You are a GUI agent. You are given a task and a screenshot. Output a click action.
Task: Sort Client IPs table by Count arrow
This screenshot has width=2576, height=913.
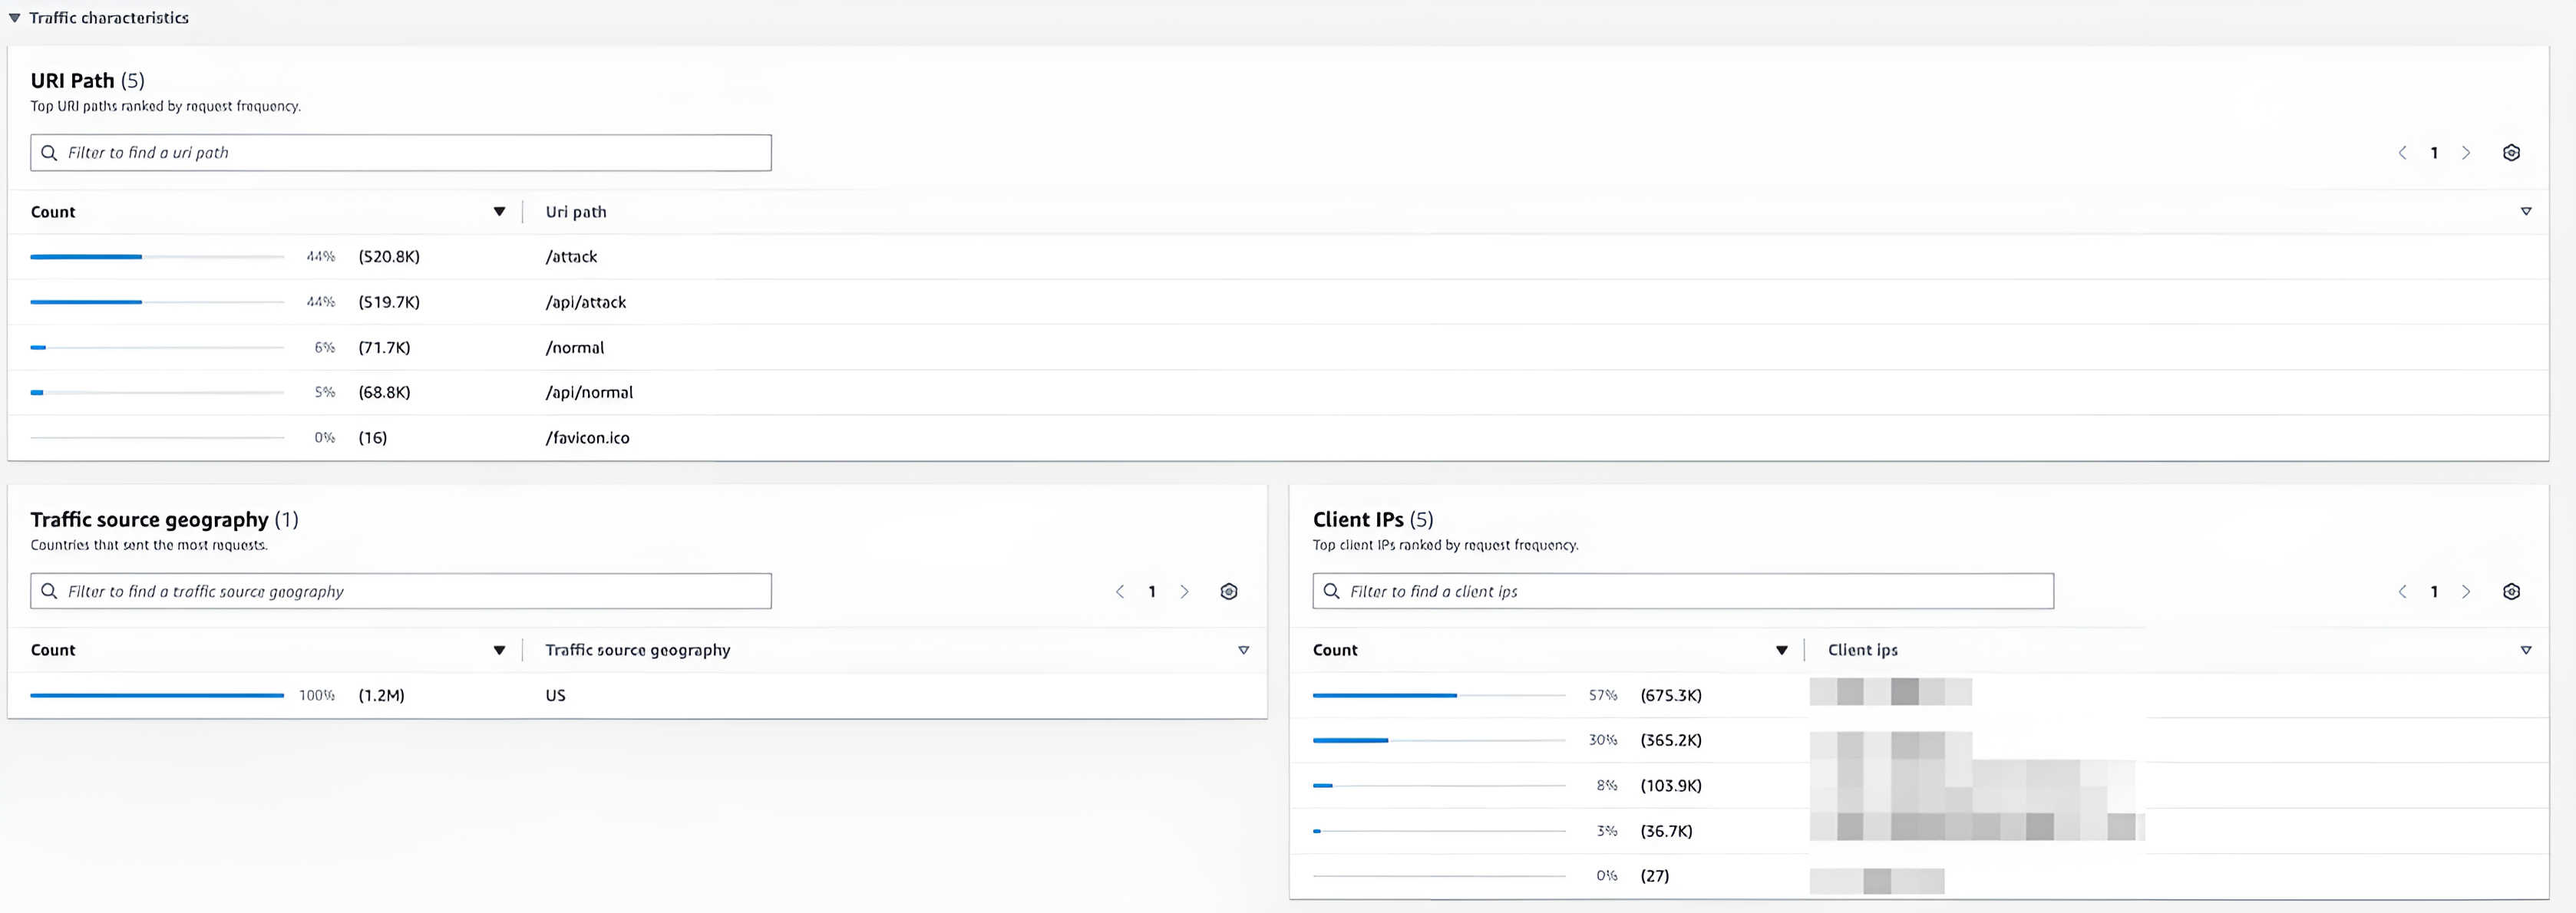coord(1781,651)
